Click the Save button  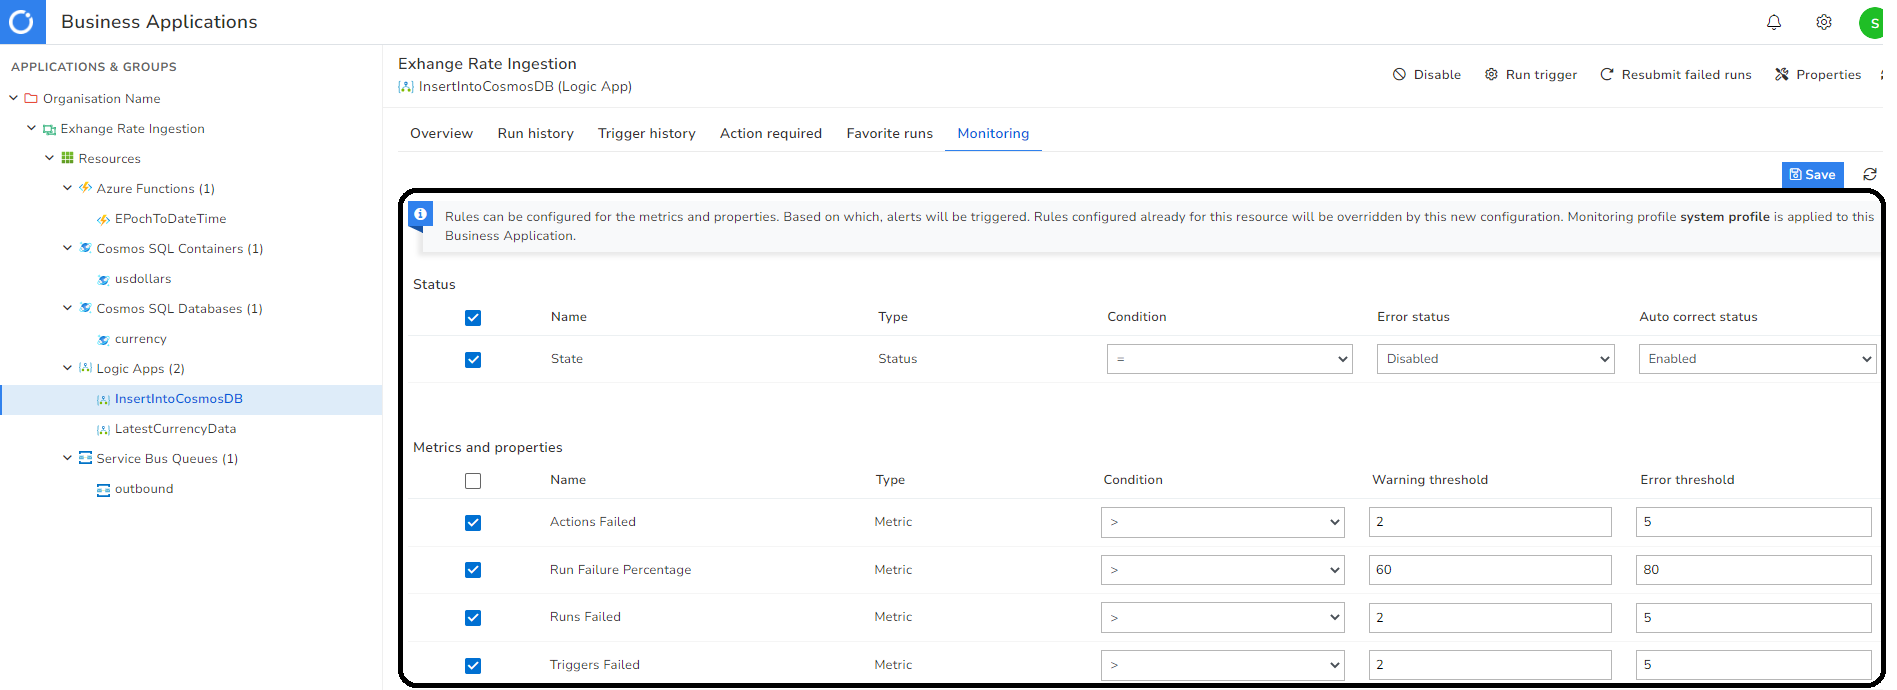click(x=1811, y=174)
